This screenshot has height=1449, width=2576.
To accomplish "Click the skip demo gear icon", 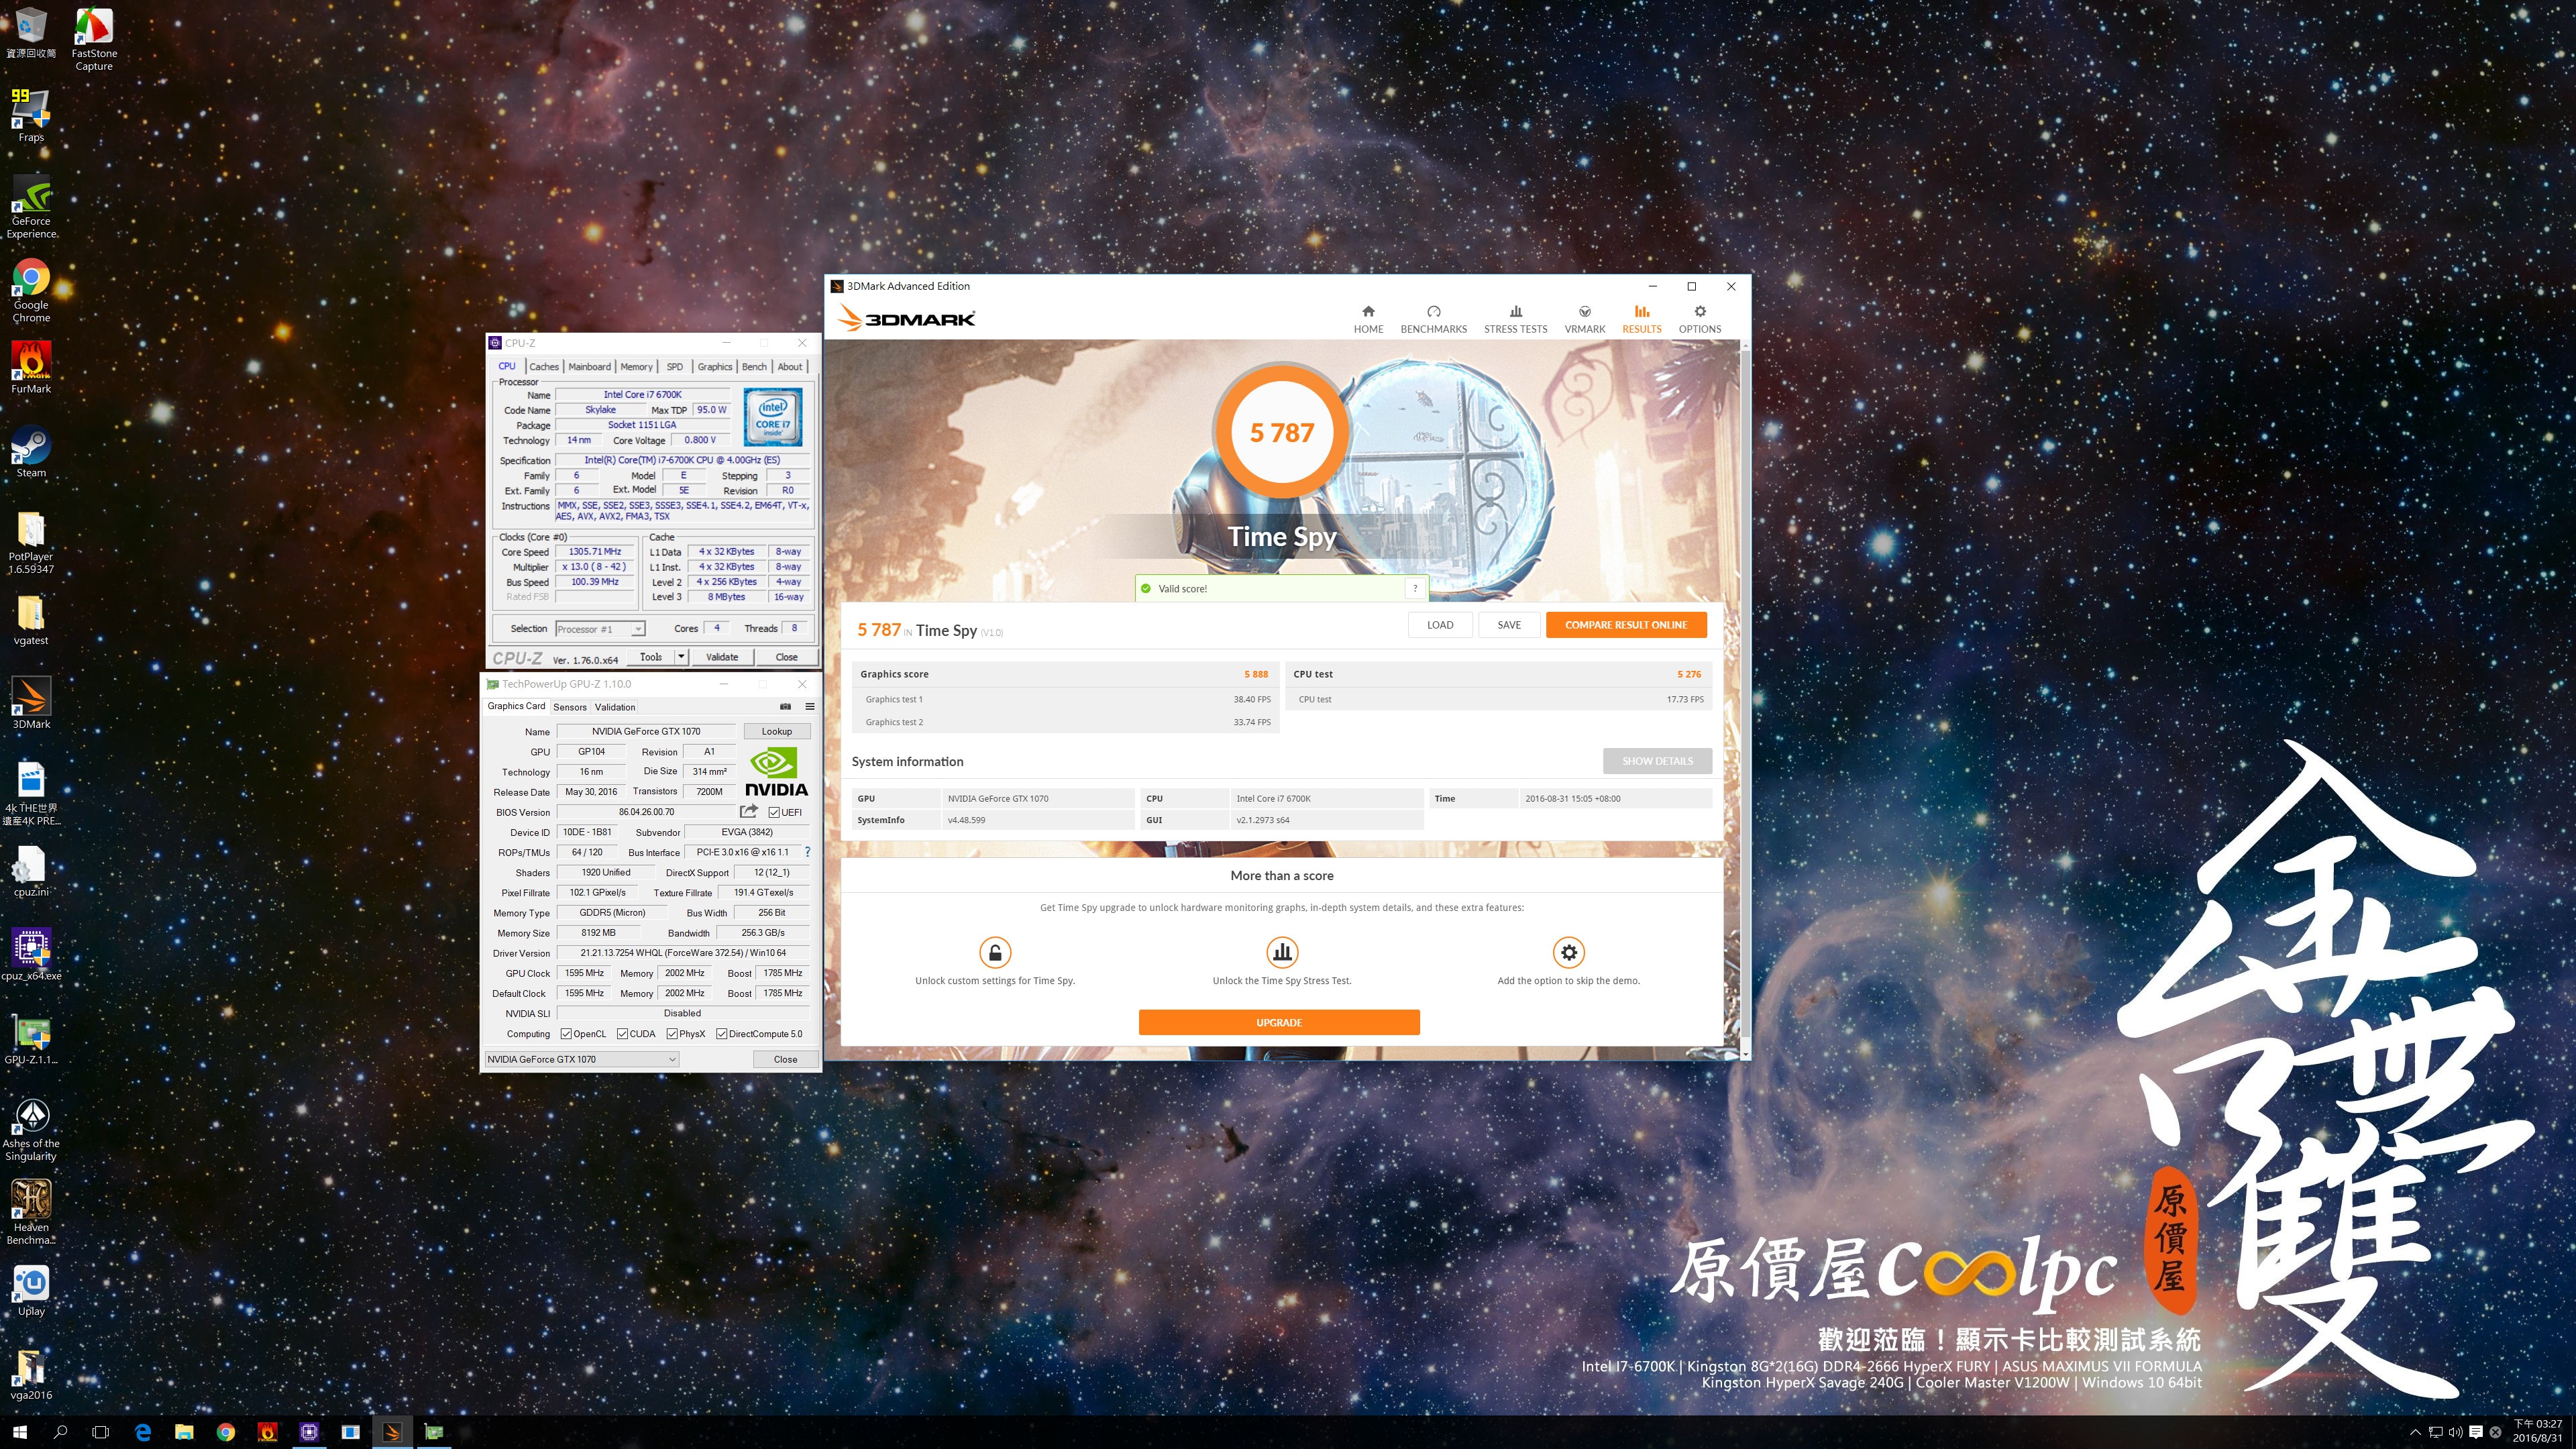I will (1568, 952).
